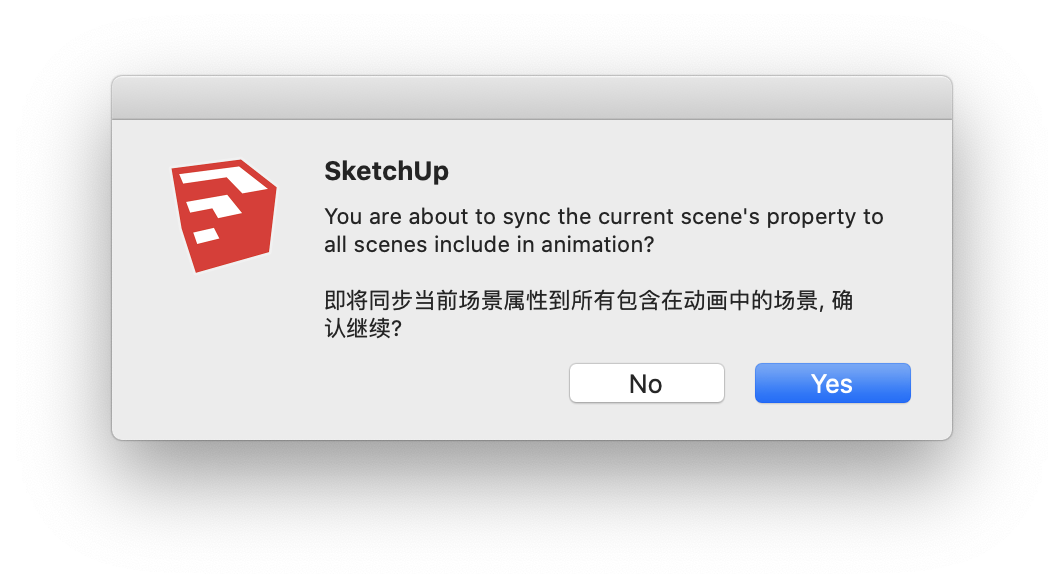Click the bold "SketchUp" dialog heading

386,171
